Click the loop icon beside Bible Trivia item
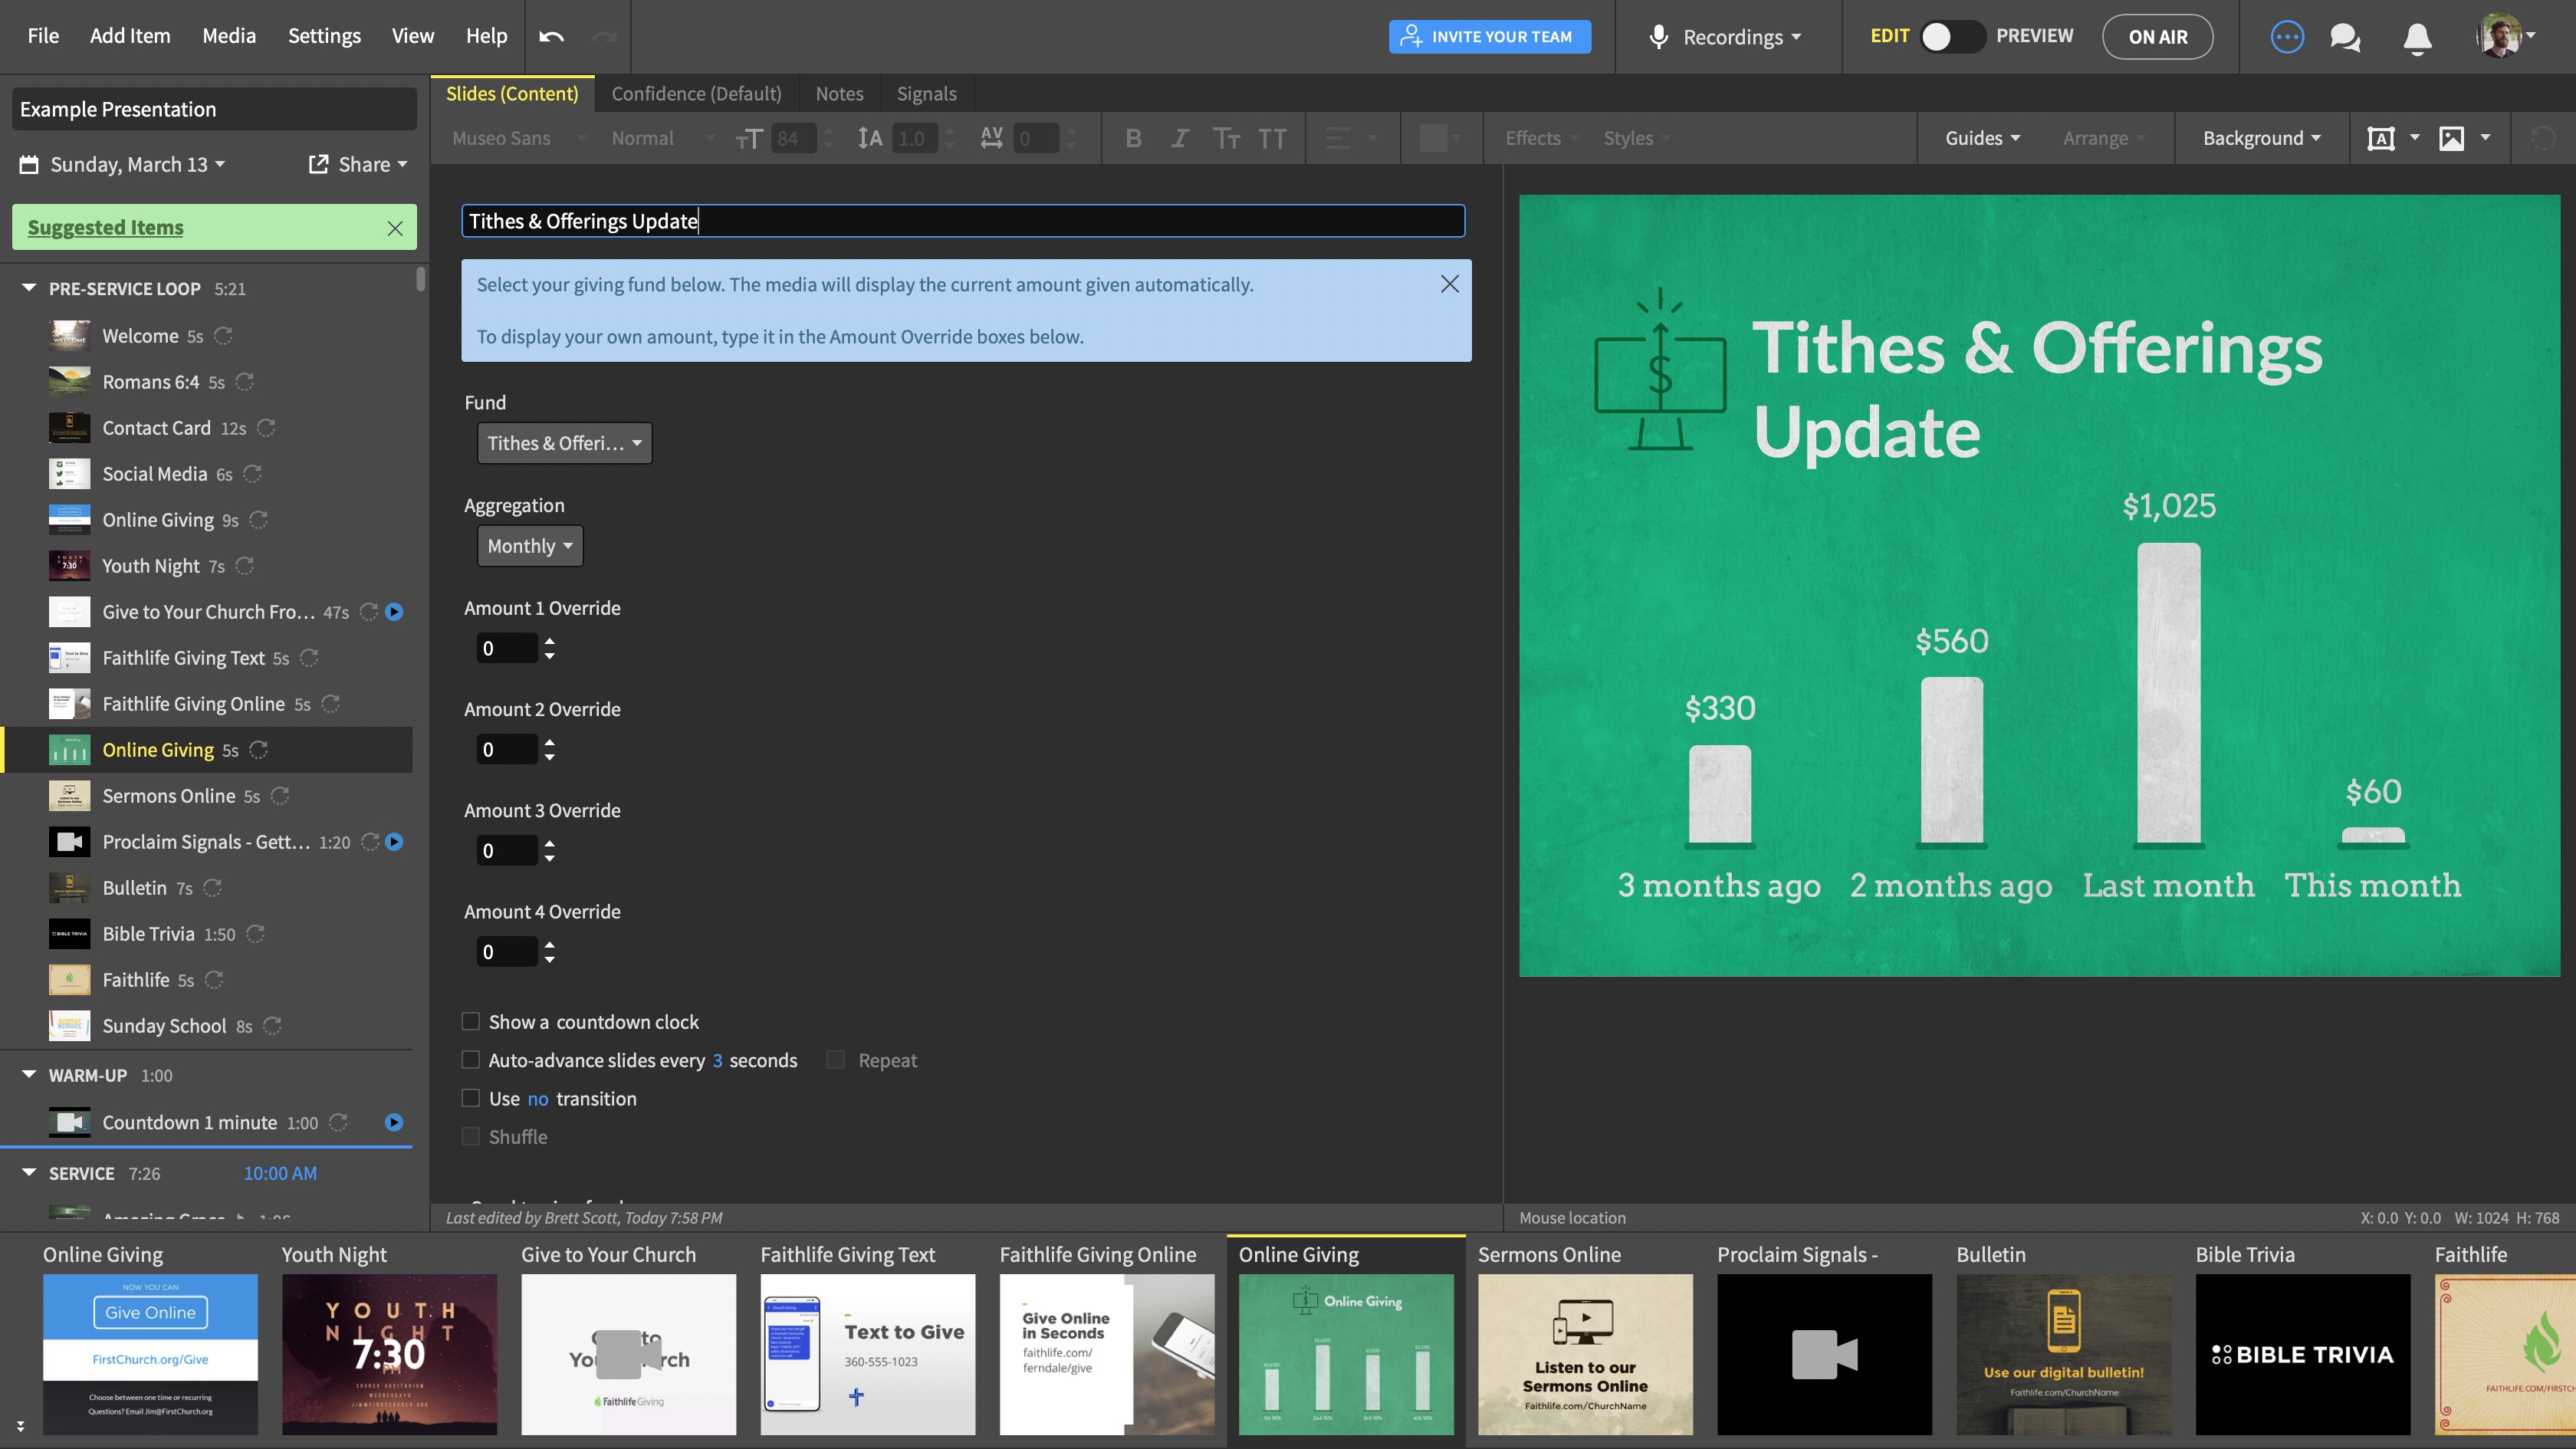Image resolution: width=2576 pixels, height=1449 pixels. click(255, 934)
